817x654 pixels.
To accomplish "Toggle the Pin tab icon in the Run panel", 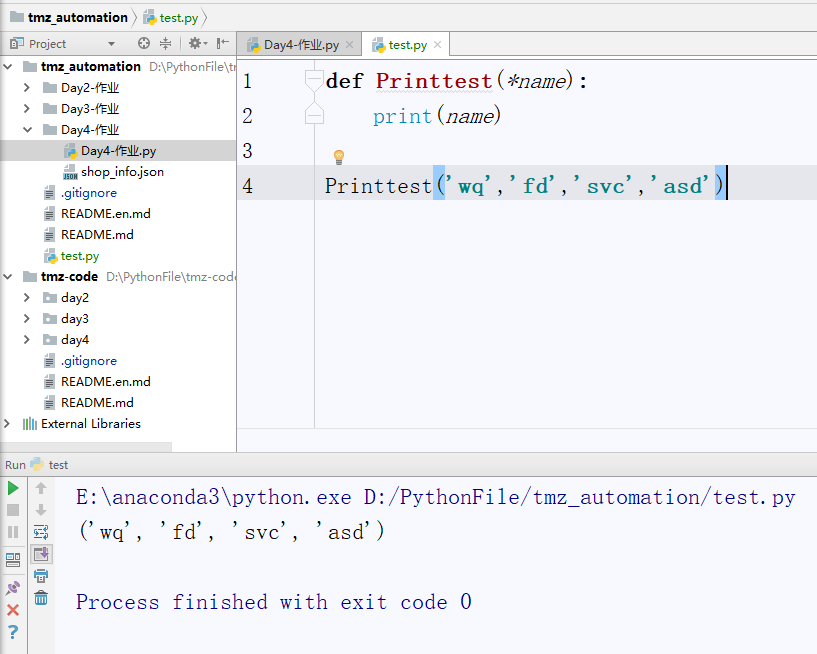I will click(x=13, y=588).
